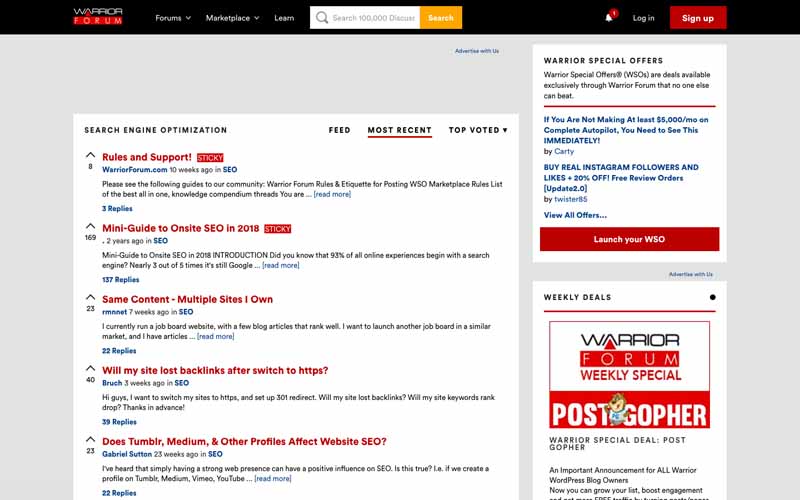Click the Weekly Deals carousel dot
The width and height of the screenshot is (800, 500).
(x=712, y=297)
